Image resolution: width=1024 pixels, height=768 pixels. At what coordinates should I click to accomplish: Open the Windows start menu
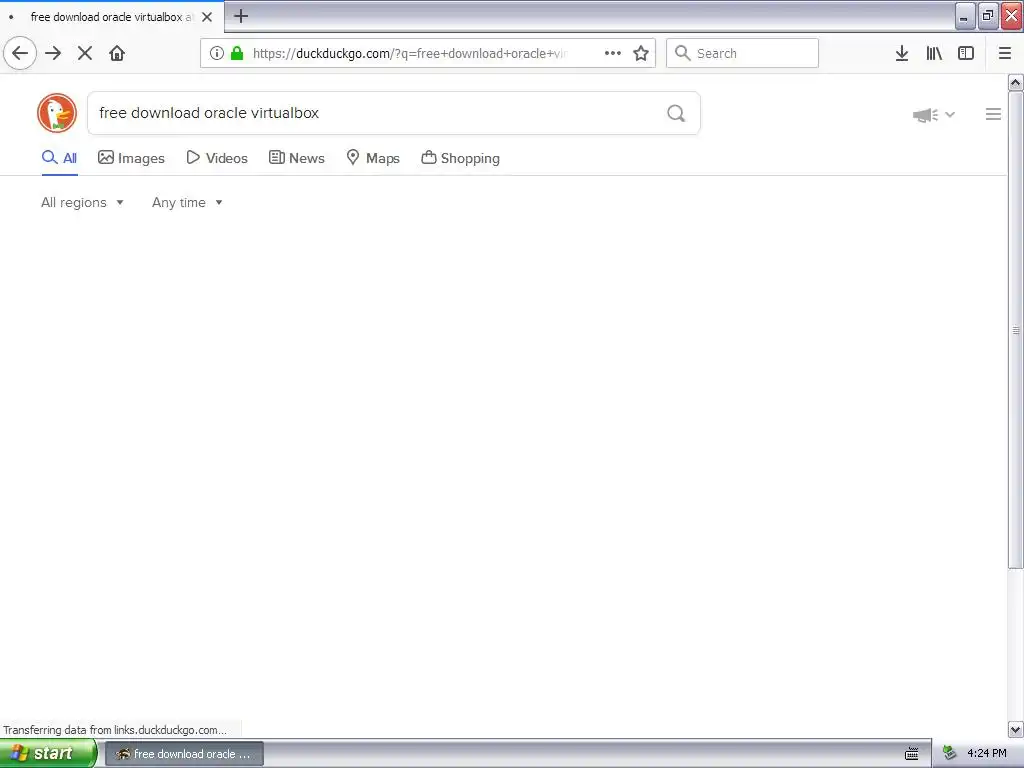pyautogui.click(x=48, y=754)
